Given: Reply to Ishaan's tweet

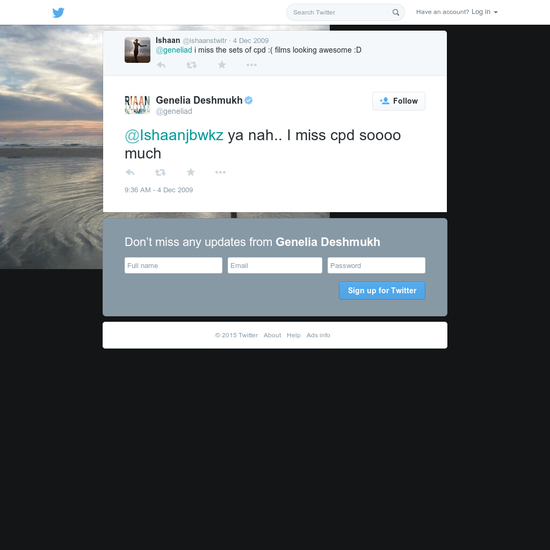Looking at the screenshot, I should (161, 65).
